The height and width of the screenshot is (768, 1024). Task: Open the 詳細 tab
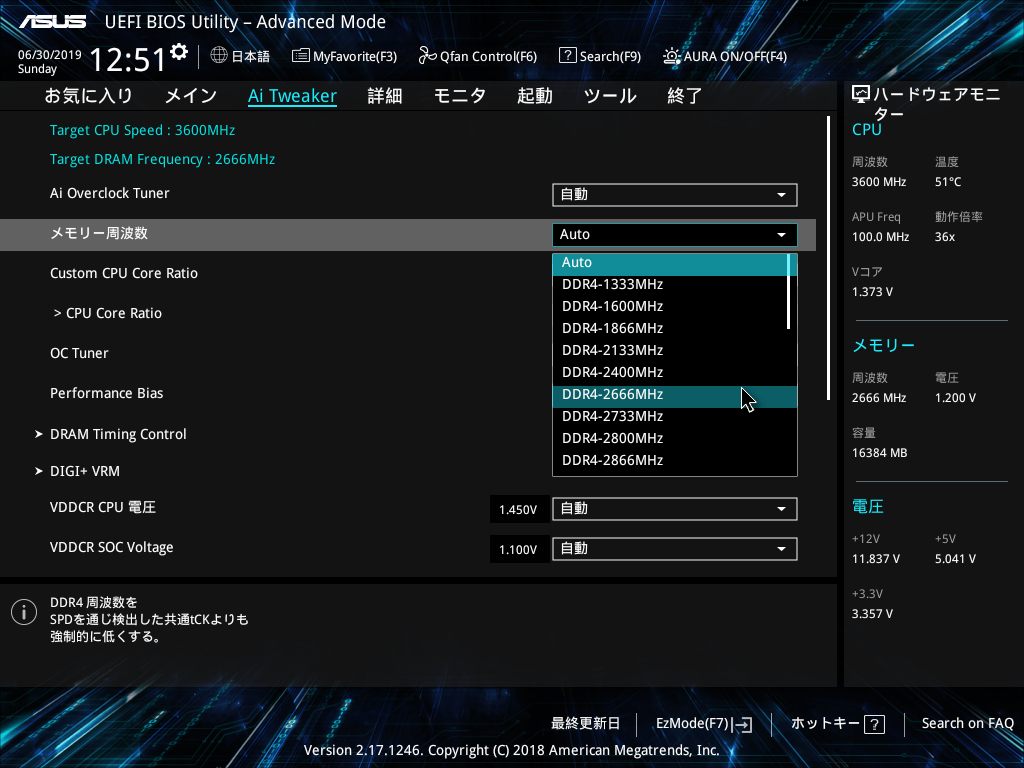(385, 96)
